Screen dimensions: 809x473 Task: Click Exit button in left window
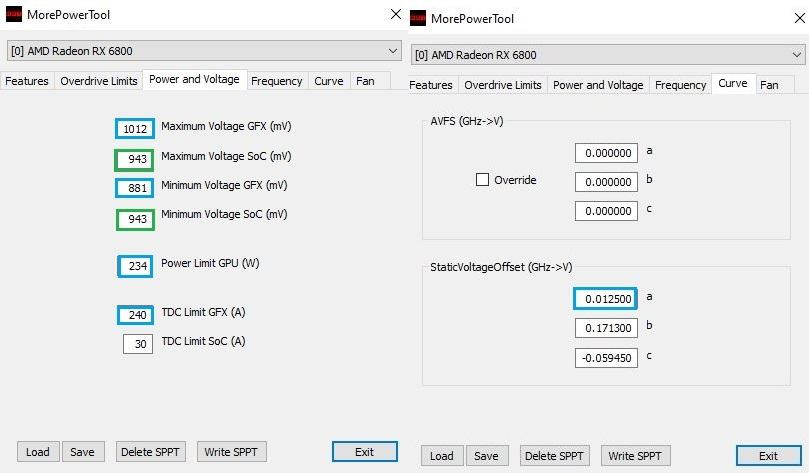pos(365,452)
